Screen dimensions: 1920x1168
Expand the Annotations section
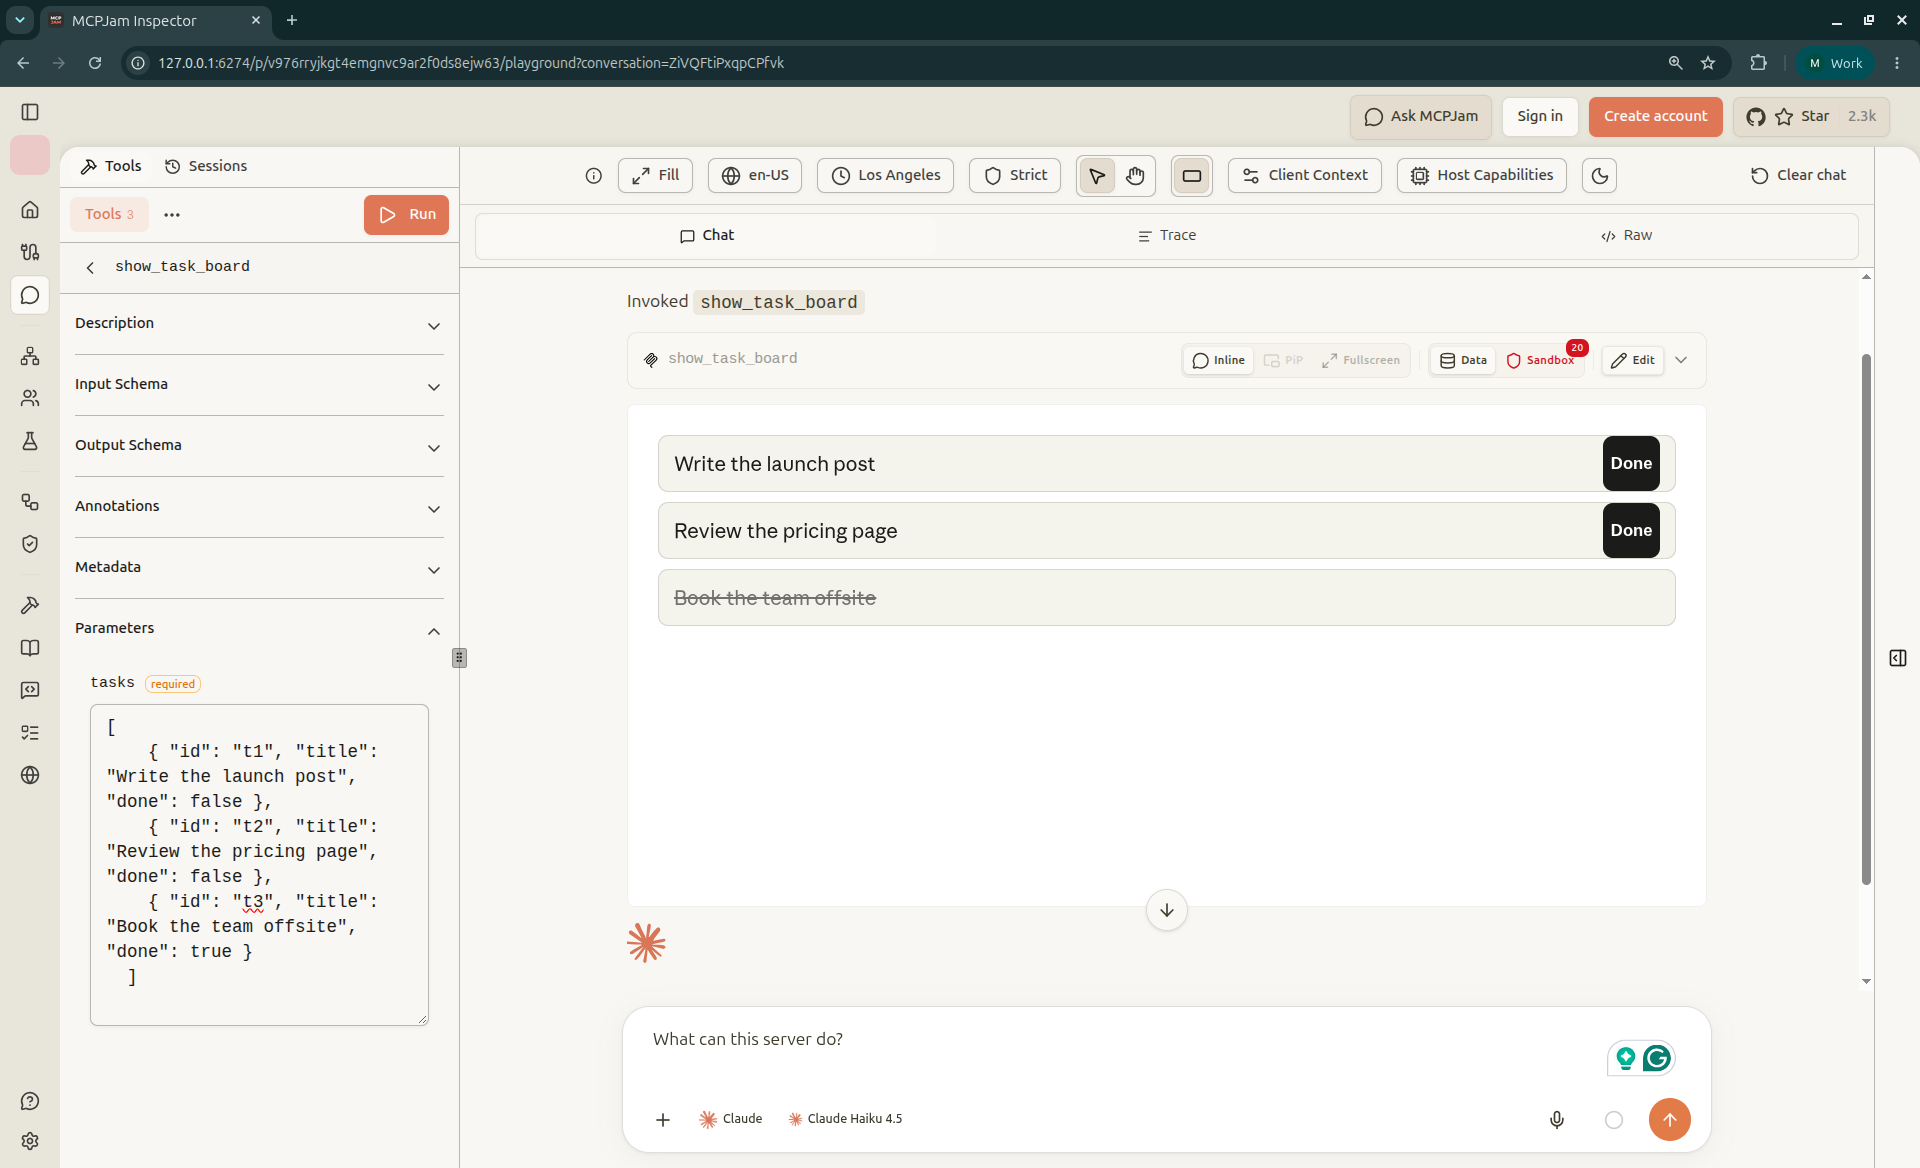point(259,507)
